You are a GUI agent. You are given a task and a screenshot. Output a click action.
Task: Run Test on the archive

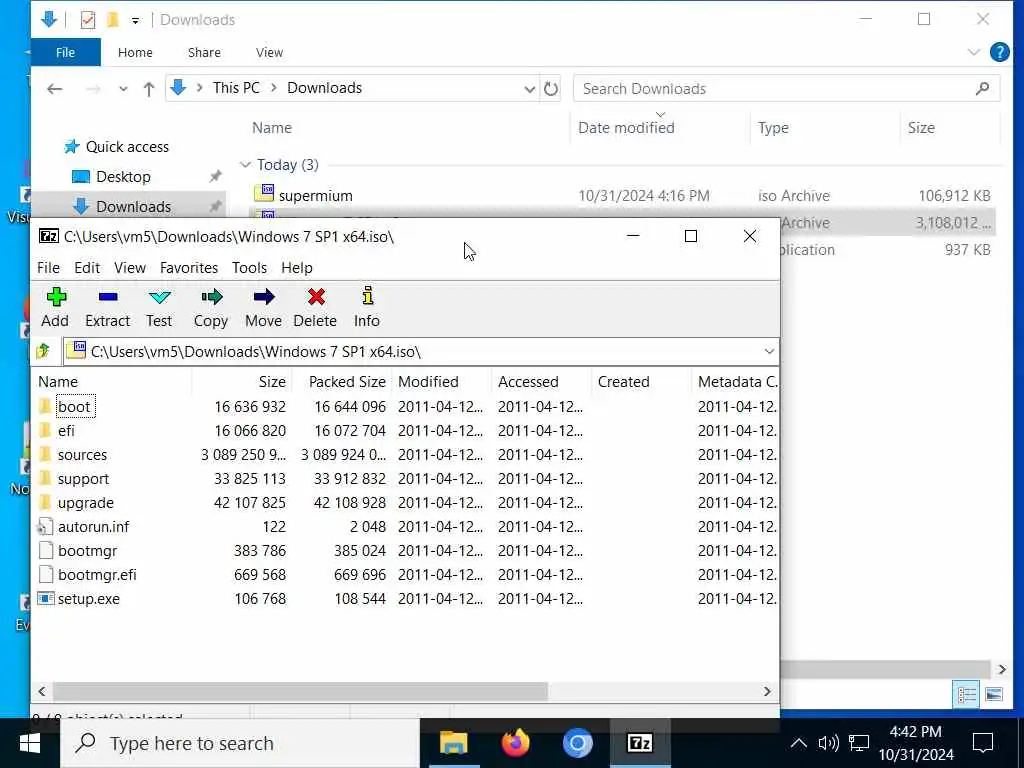[159, 308]
